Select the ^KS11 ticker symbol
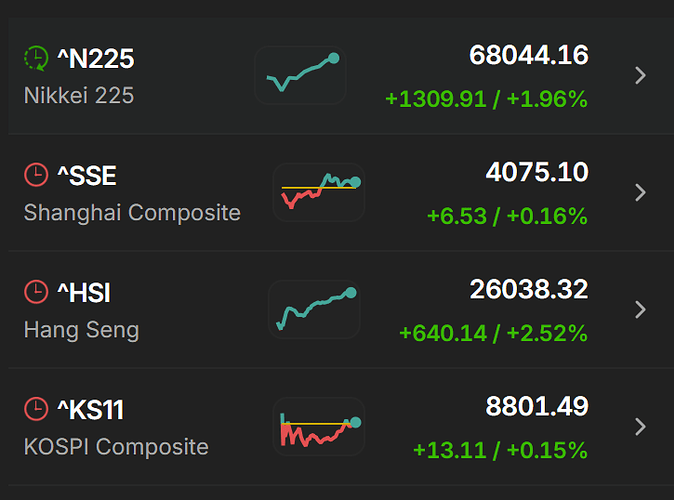Image resolution: width=674 pixels, height=500 pixels. [x=91, y=409]
